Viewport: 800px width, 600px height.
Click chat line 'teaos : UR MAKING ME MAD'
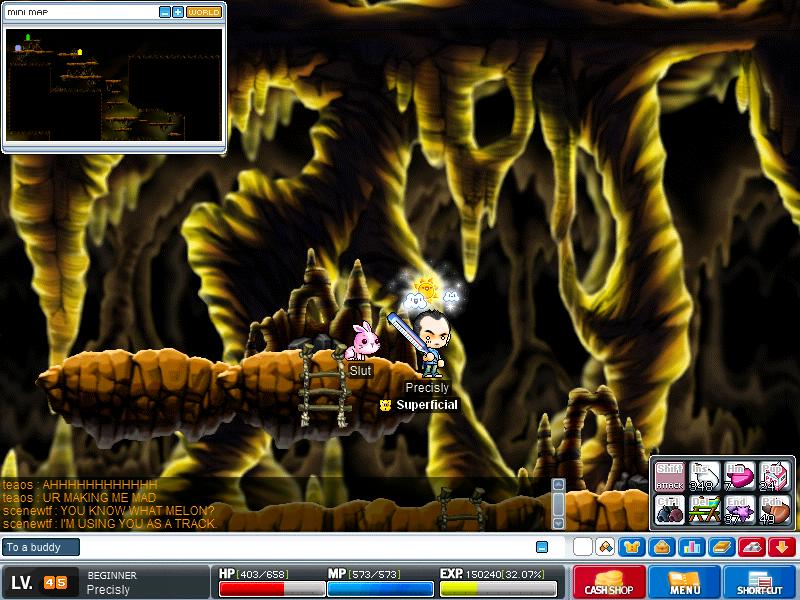pos(79,497)
